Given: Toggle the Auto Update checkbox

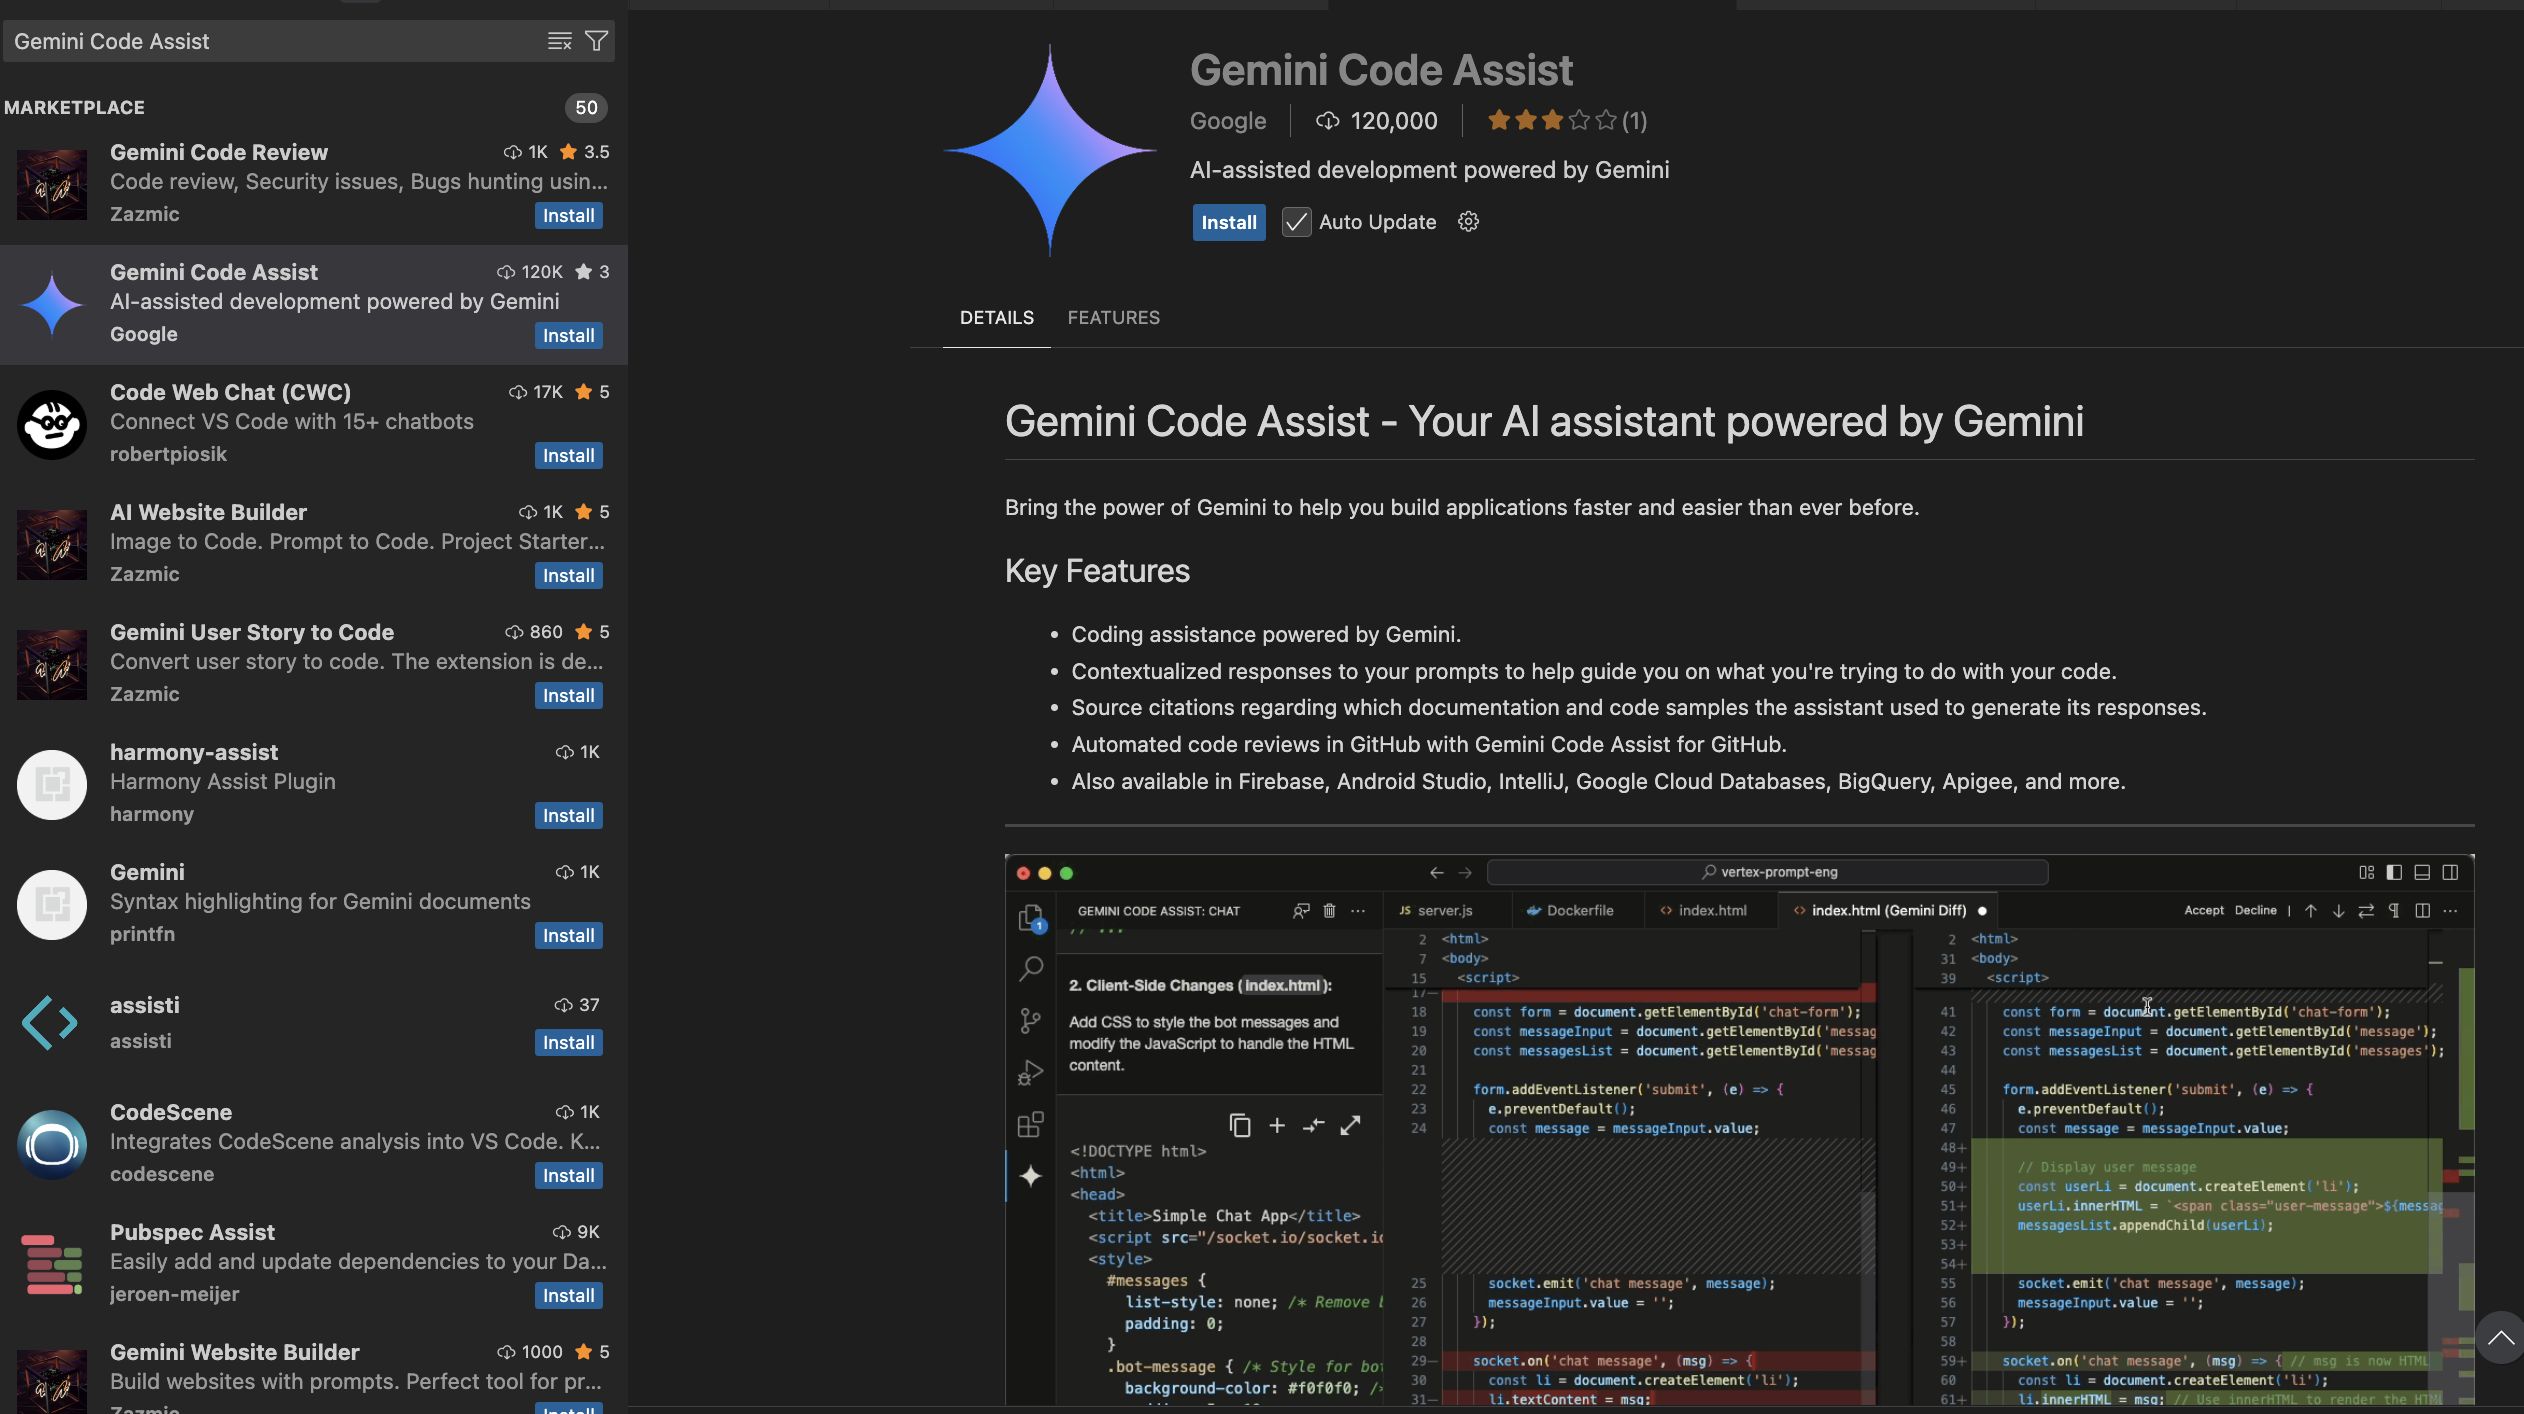Looking at the screenshot, I should coord(1296,222).
